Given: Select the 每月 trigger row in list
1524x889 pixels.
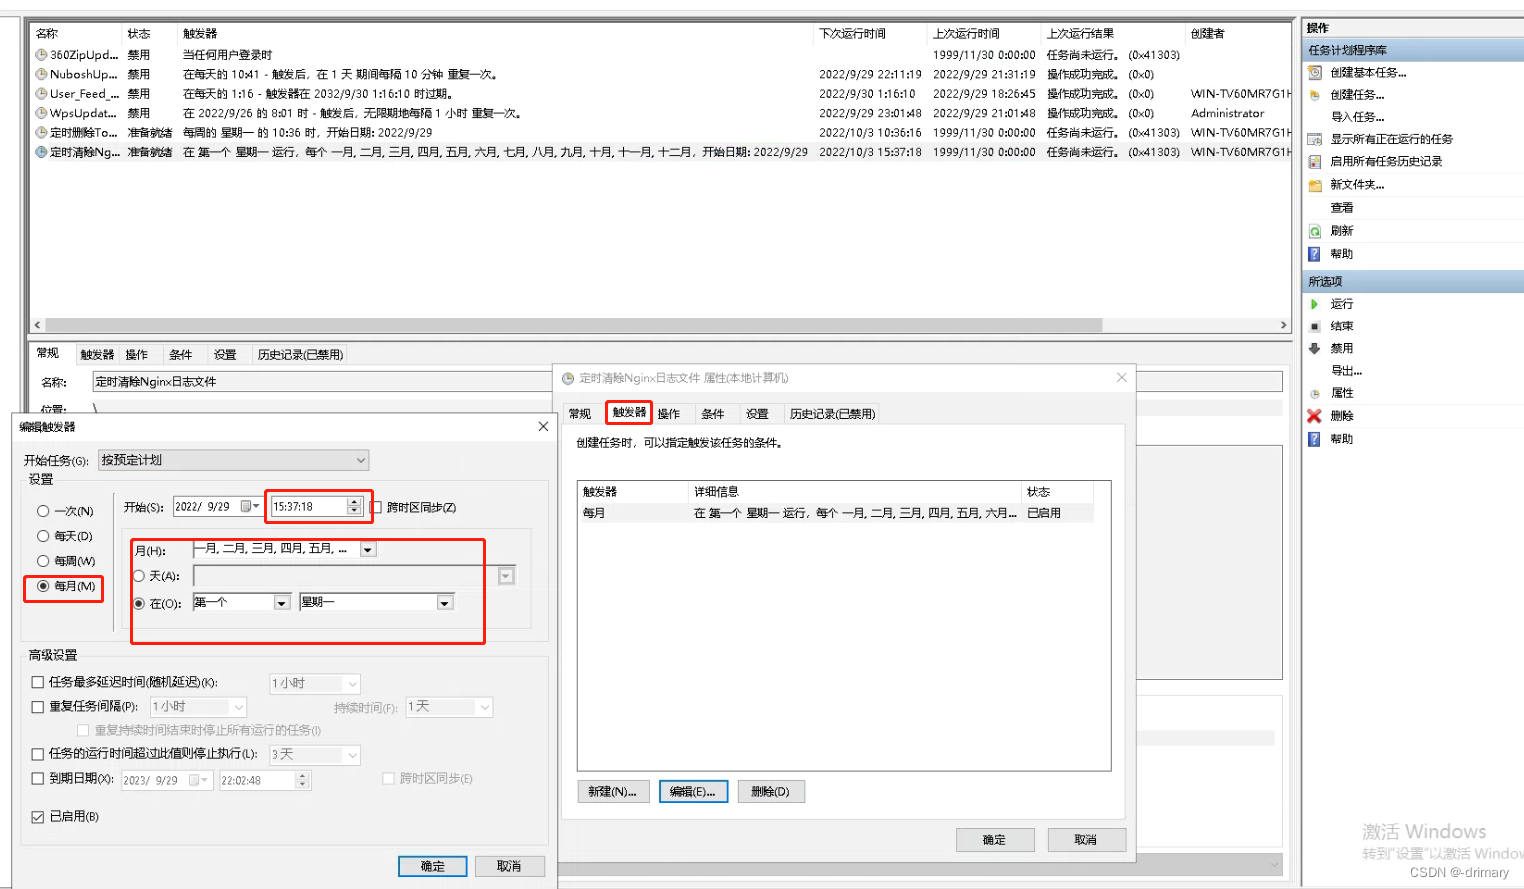Looking at the screenshot, I should click(x=835, y=513).
